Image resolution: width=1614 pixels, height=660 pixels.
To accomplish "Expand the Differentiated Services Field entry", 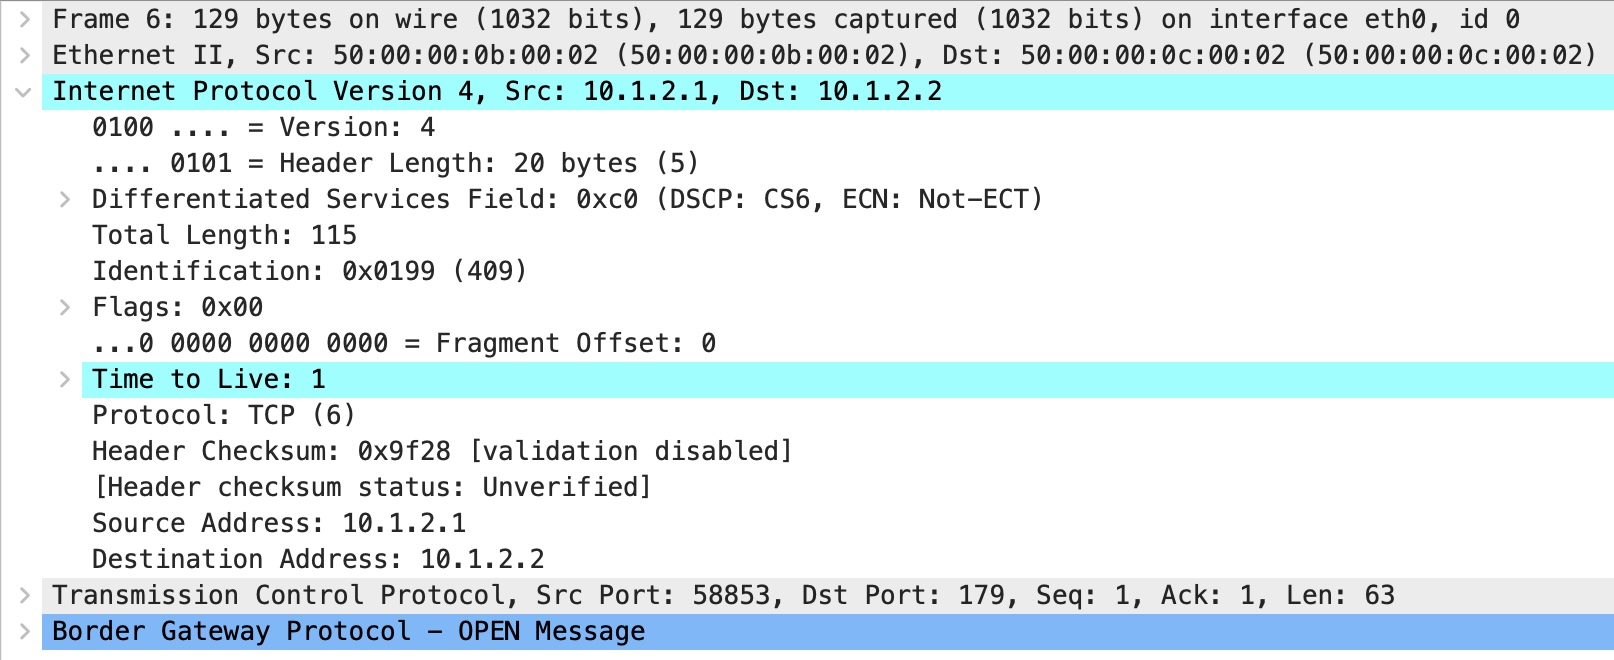I will (65, 199).
